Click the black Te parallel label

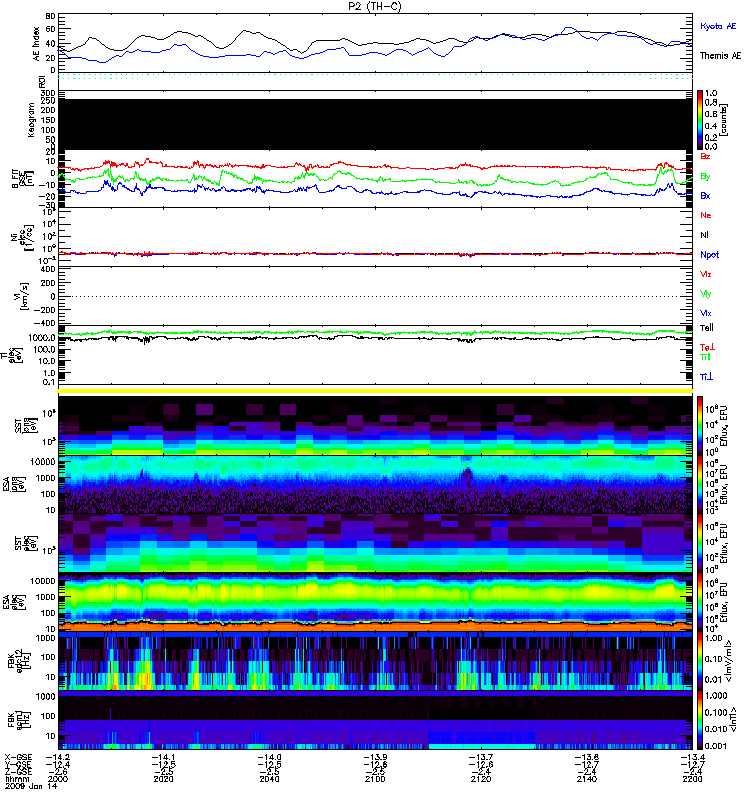coord(707,328)
